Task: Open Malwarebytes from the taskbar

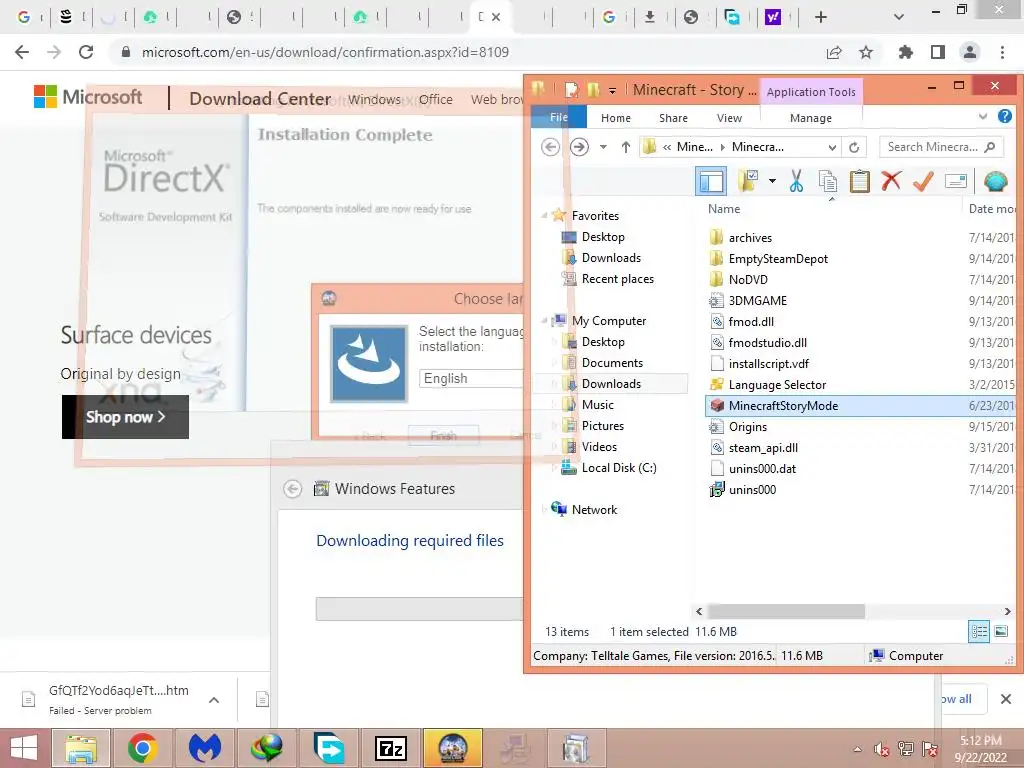Action: 205,748
